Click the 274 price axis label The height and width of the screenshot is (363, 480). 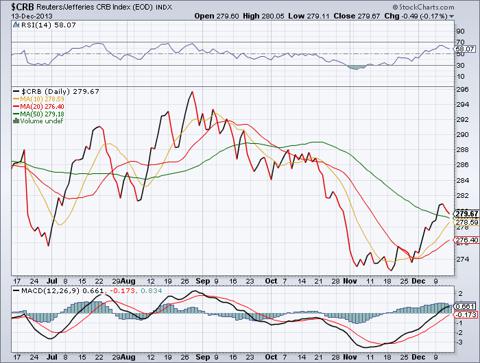point(463,259)
